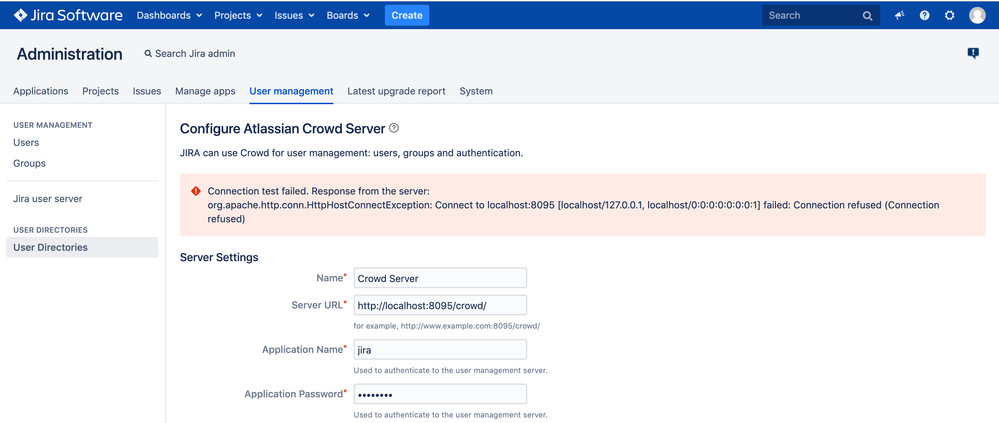This screenshot has width=999, height=423.
Task: Open the feedback megaphone icon
Action: coord(900,15)
